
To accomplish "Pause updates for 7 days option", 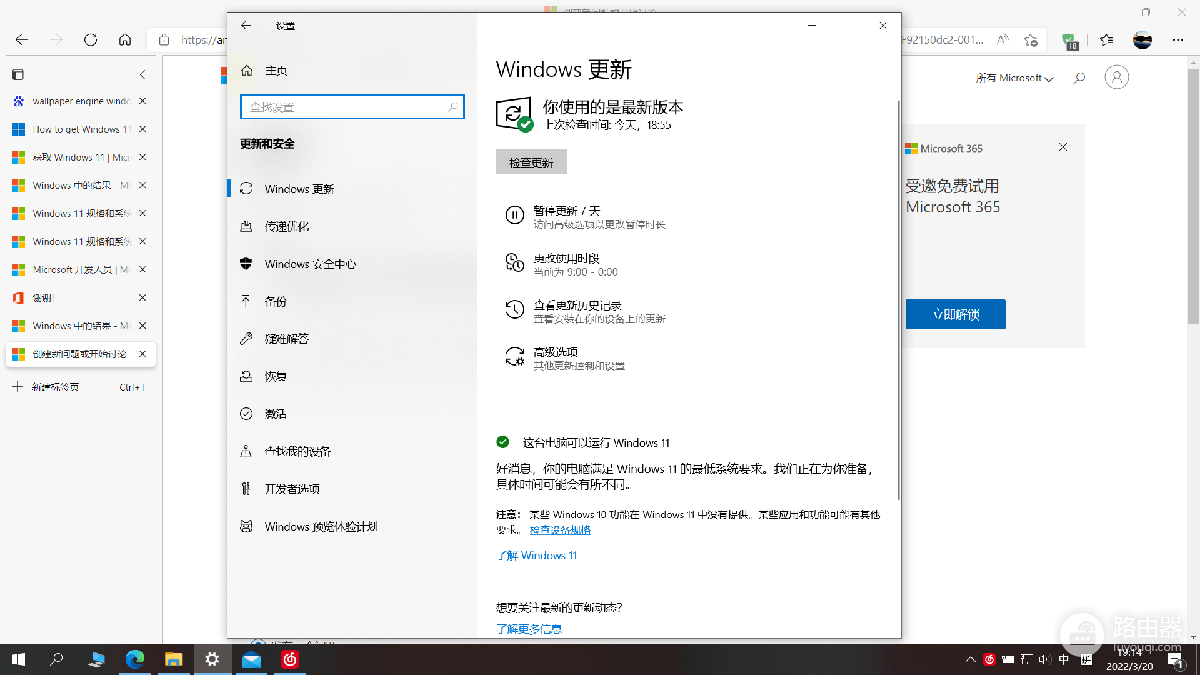I will point(585,217).
